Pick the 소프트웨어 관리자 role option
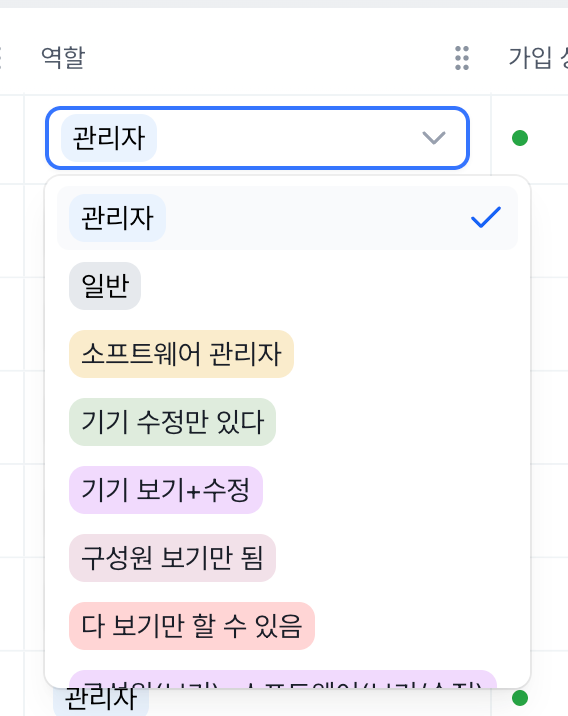The width and height of the screenshot is (568, 716). click(181, 354)
